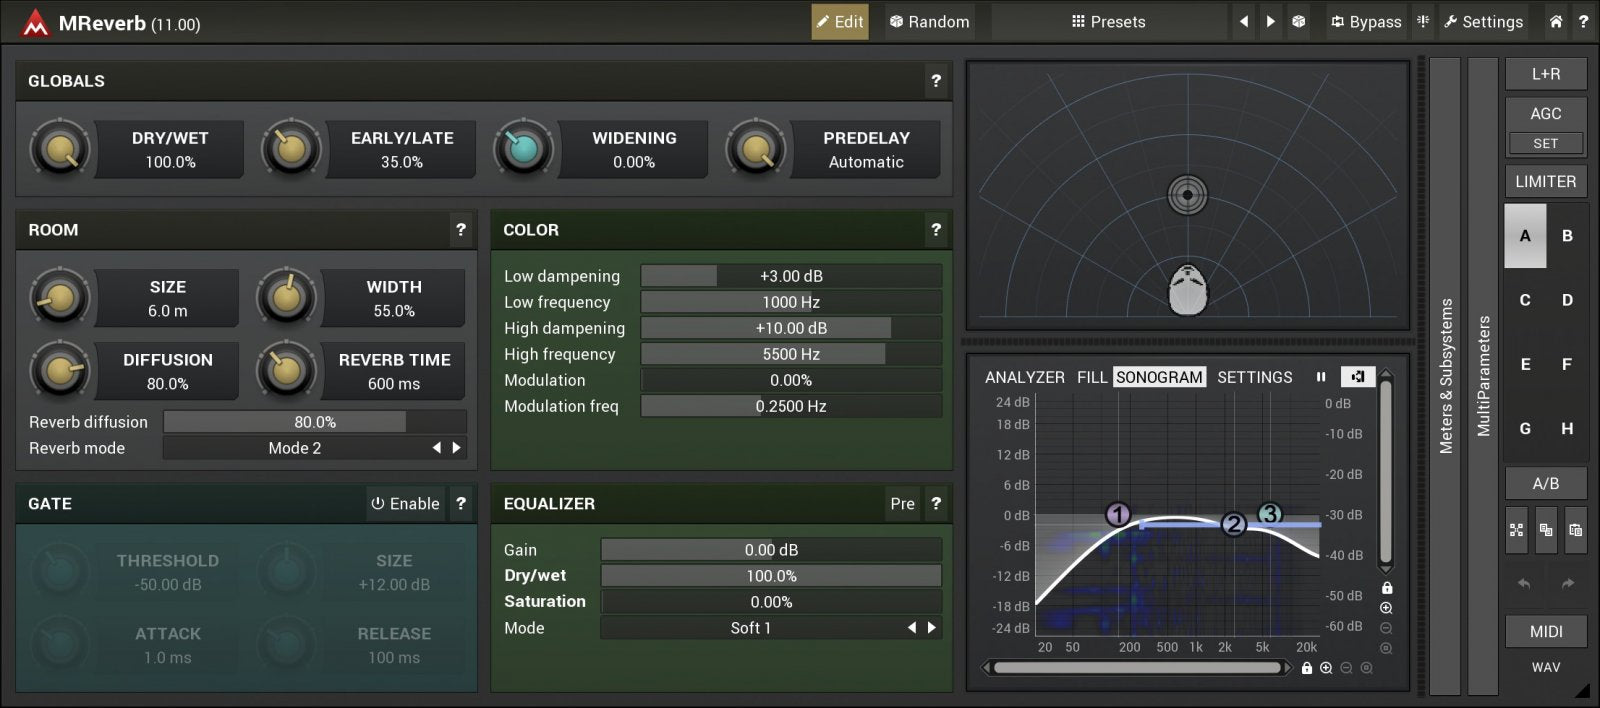1600x708 pixels.
Task: Expand the Meters & Subsystems panel
Action: pos(1445,376)
